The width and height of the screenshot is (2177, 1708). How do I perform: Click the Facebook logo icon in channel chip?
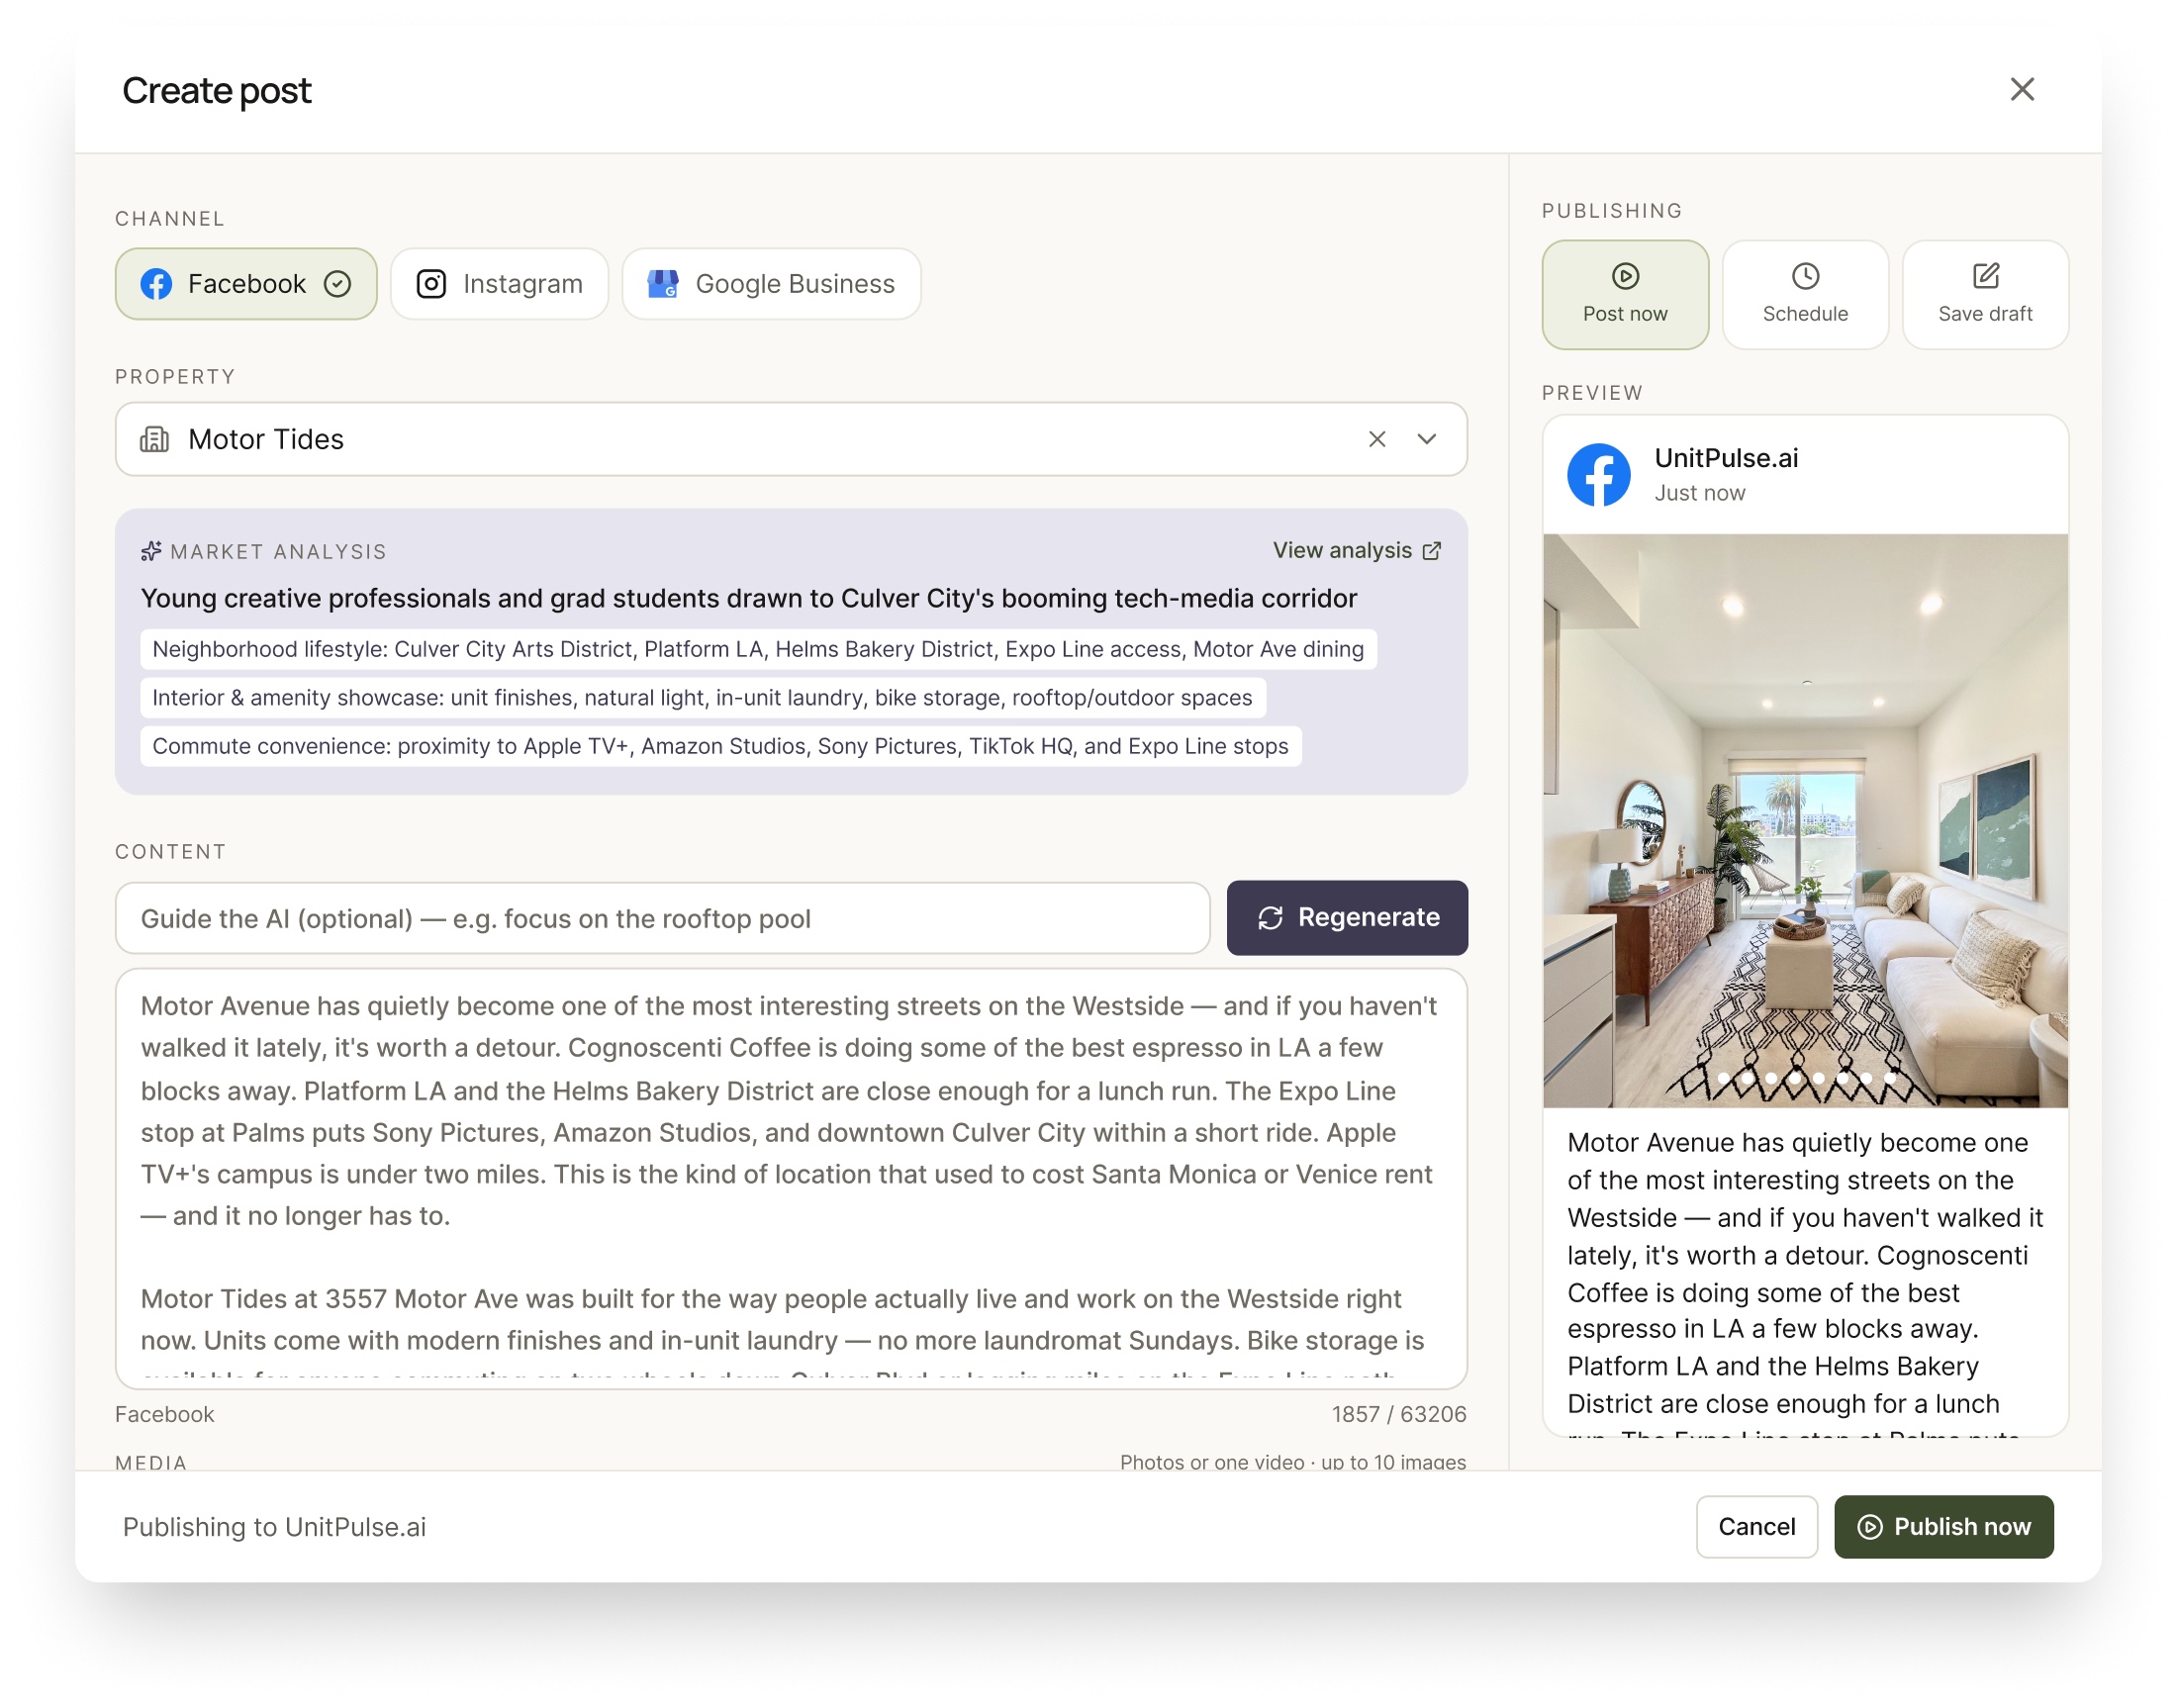tap(156, 284)
